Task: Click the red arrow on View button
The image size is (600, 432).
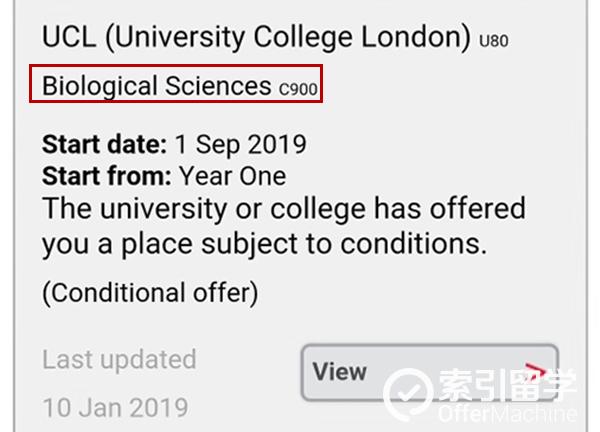Action: click(536, 370)
